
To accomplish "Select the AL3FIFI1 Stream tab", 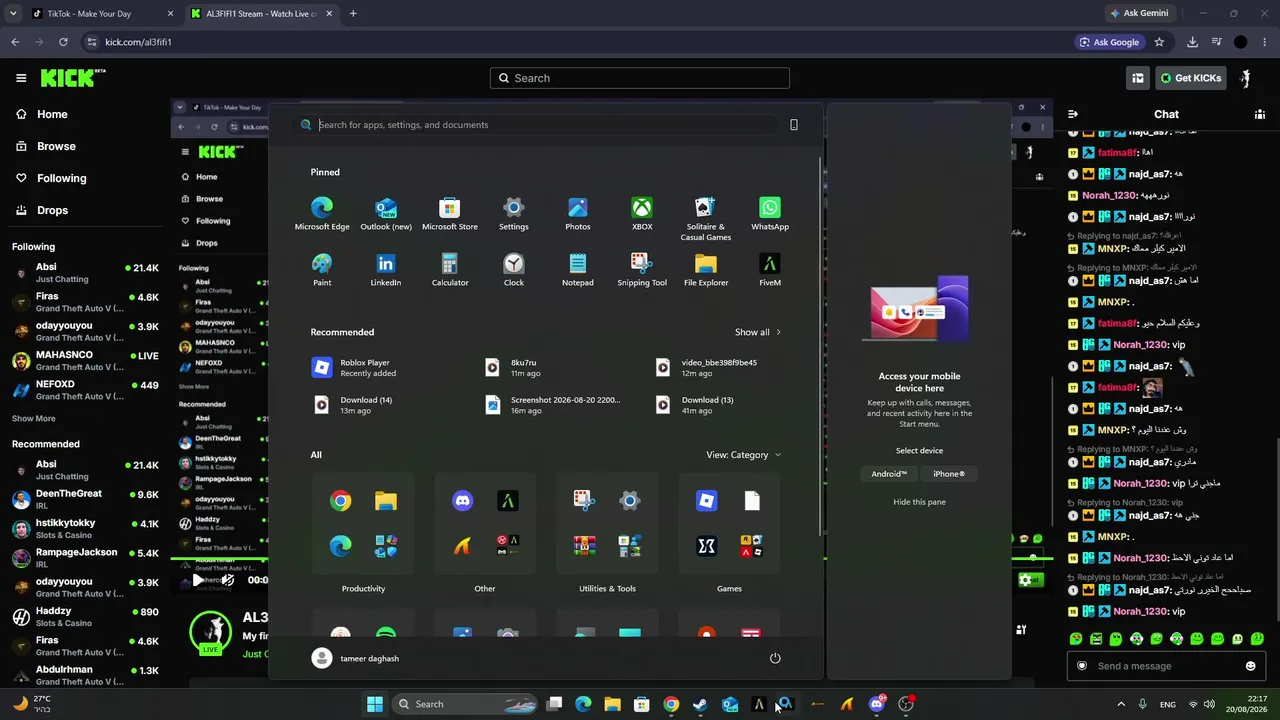I will [x=261, y=14].
